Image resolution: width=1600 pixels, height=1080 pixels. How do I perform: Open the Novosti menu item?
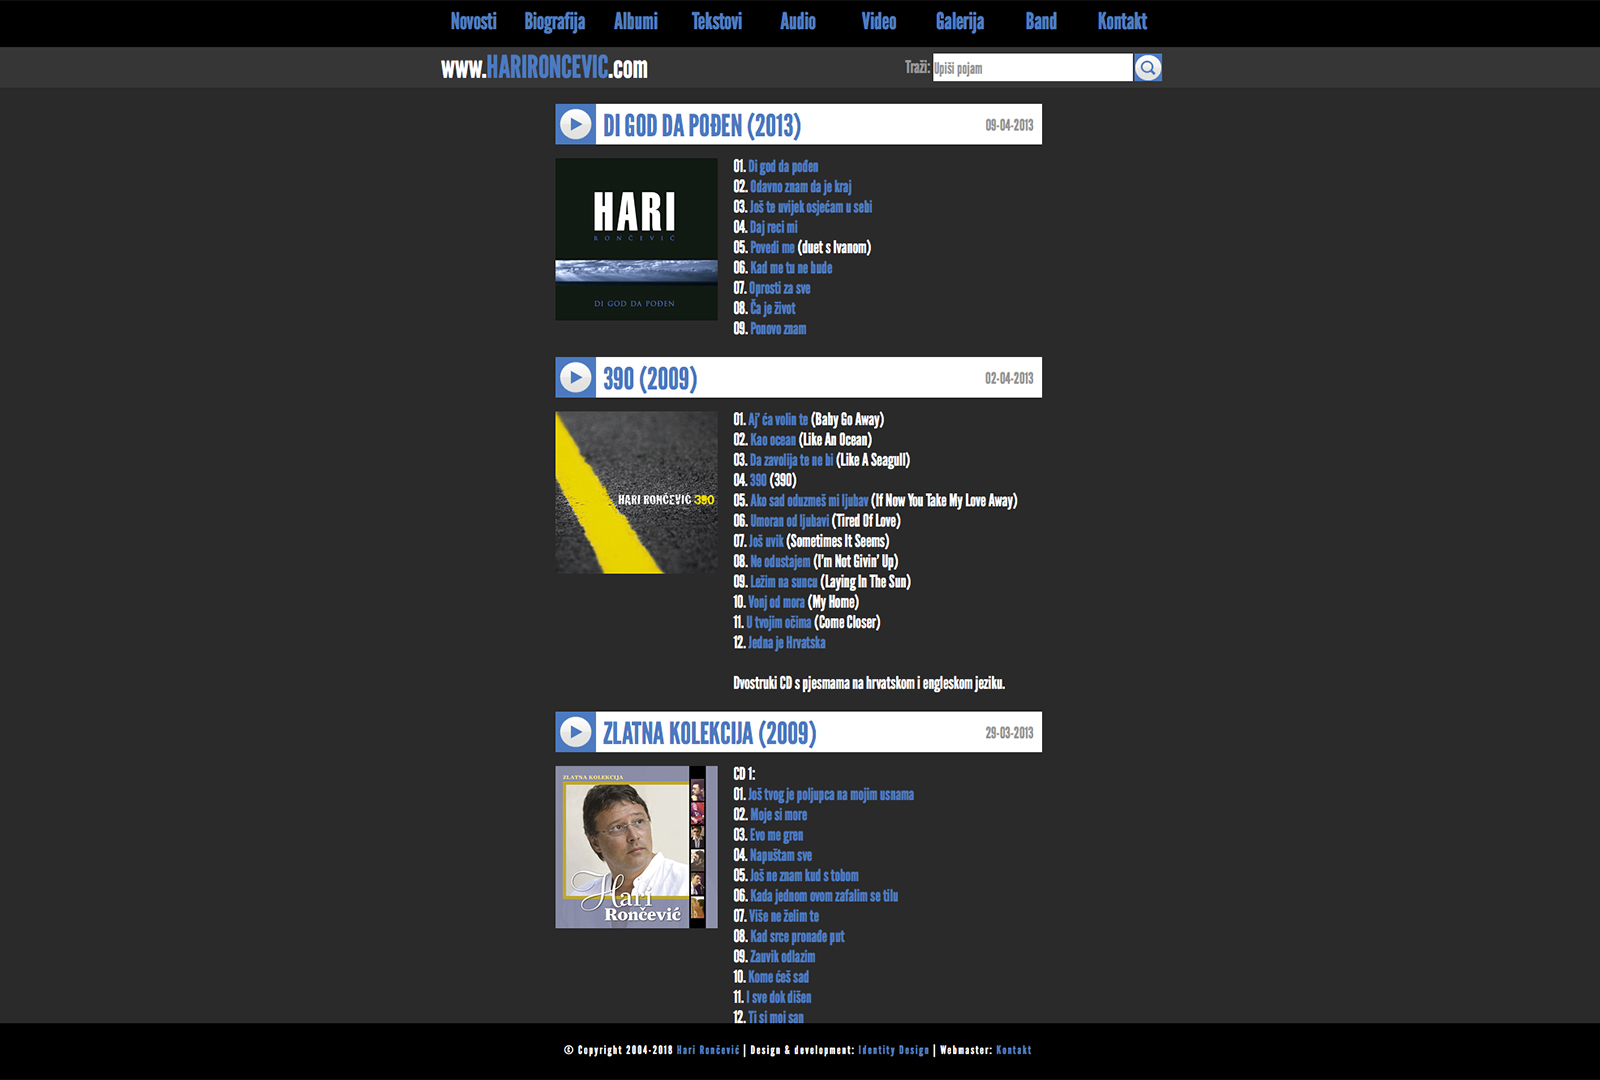click(473, 22)
